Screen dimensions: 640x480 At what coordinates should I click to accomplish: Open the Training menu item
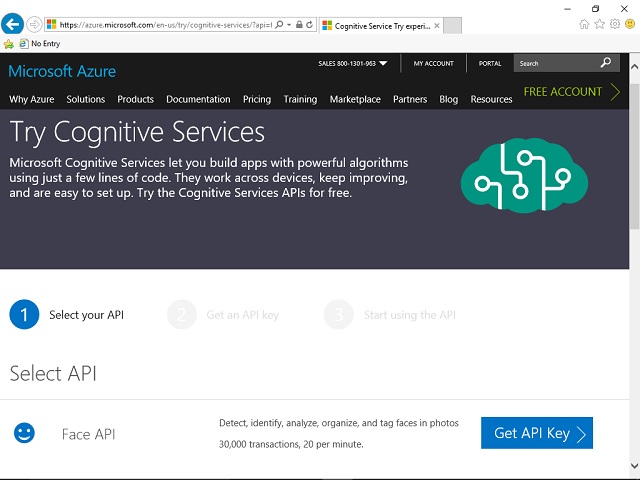(300, 99)
